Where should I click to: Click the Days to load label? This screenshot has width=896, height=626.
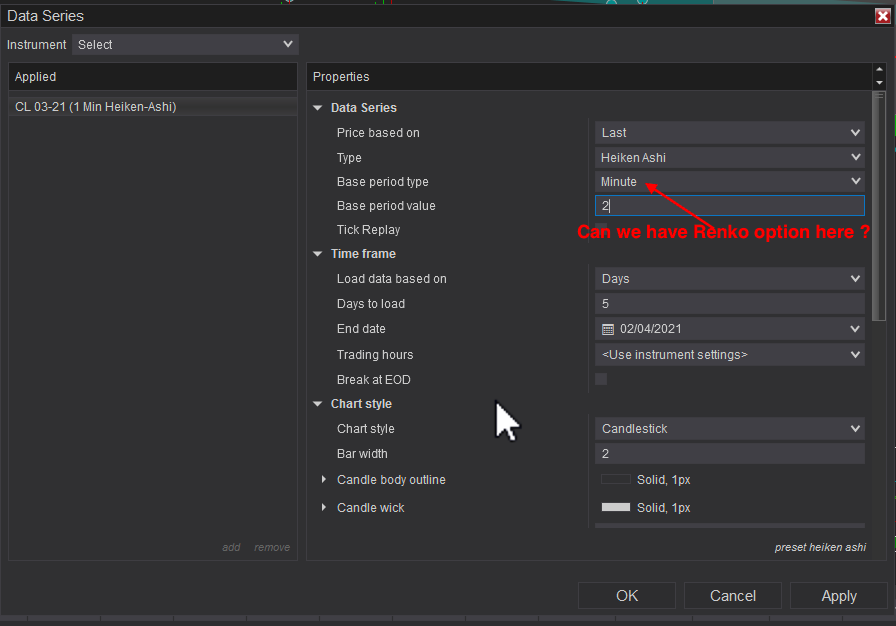point(371,304)
